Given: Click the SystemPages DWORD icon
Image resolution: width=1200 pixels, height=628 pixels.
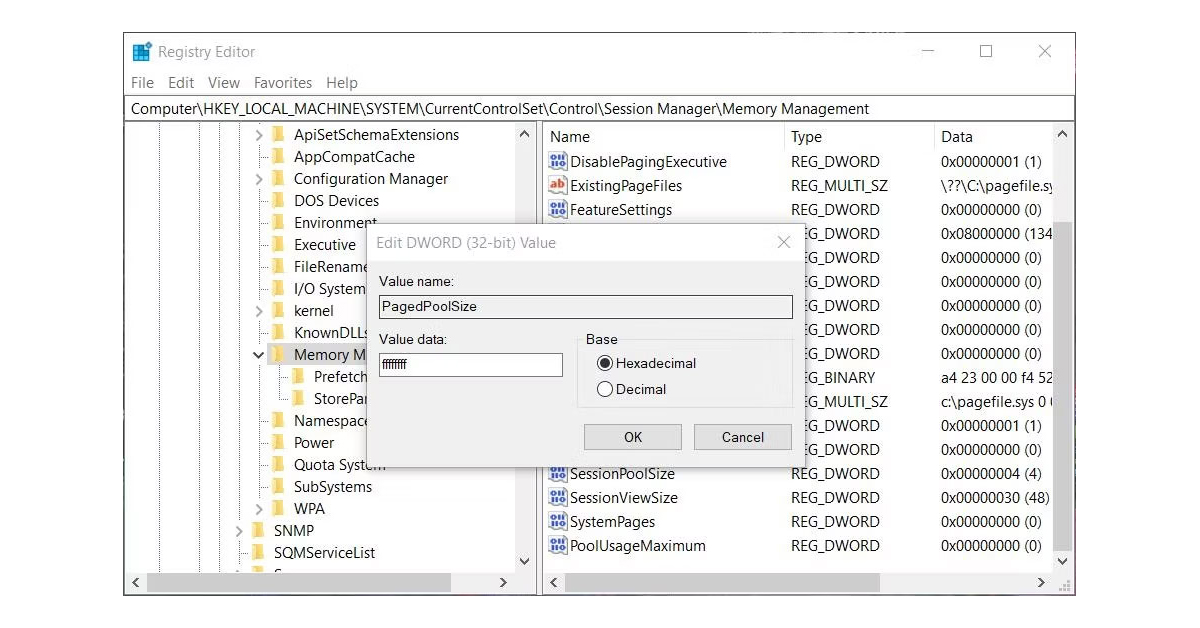Looking at the screenshot, I should pyautogui.click(x=559, y=521).
